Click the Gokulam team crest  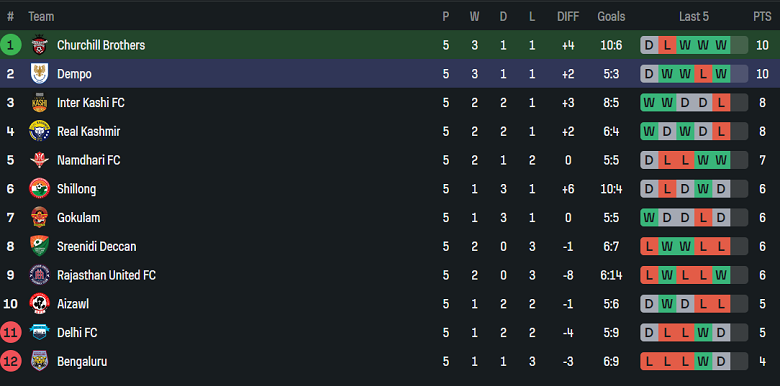point(39,217)
